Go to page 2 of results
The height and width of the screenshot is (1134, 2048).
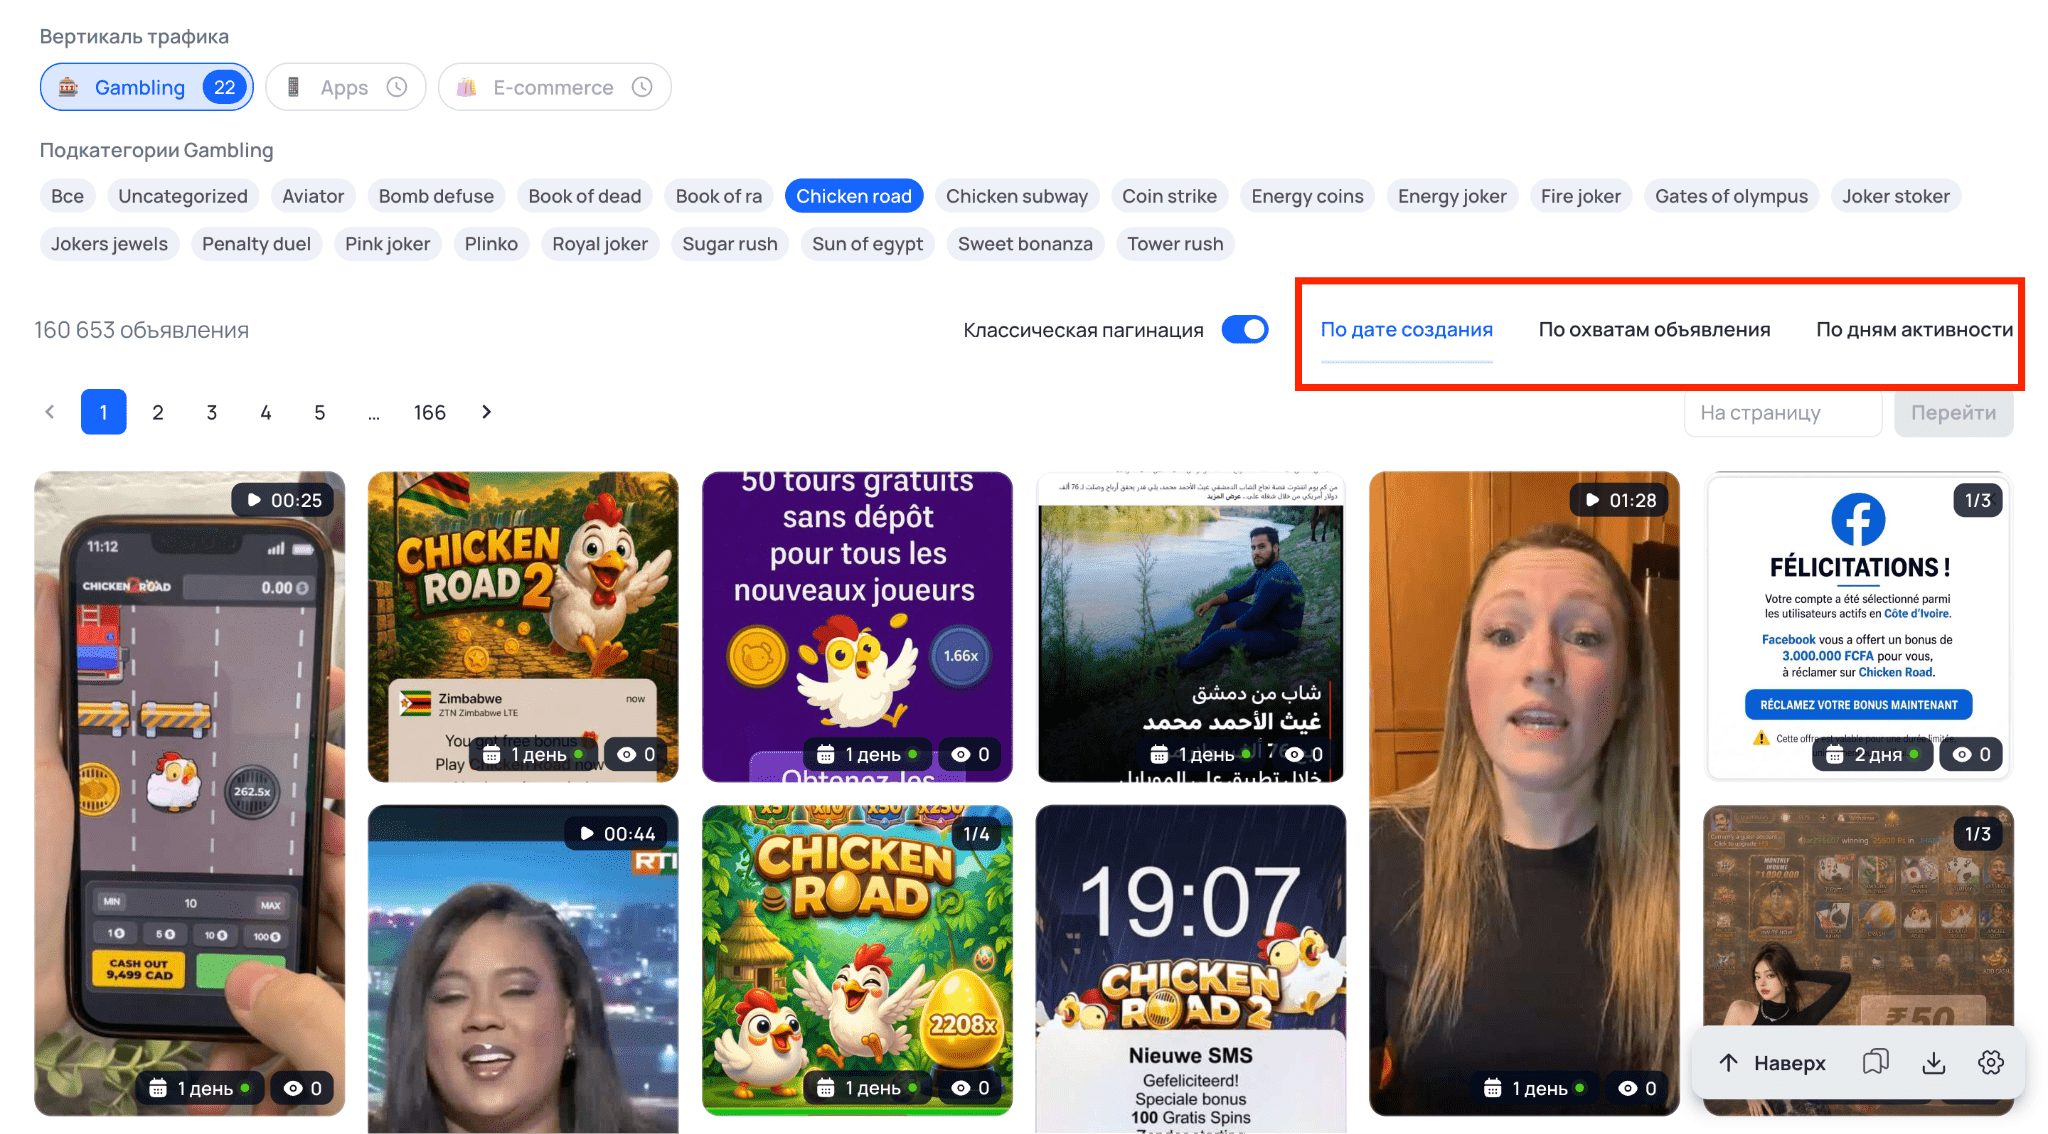pyautogui.click(x=158, y=412)
